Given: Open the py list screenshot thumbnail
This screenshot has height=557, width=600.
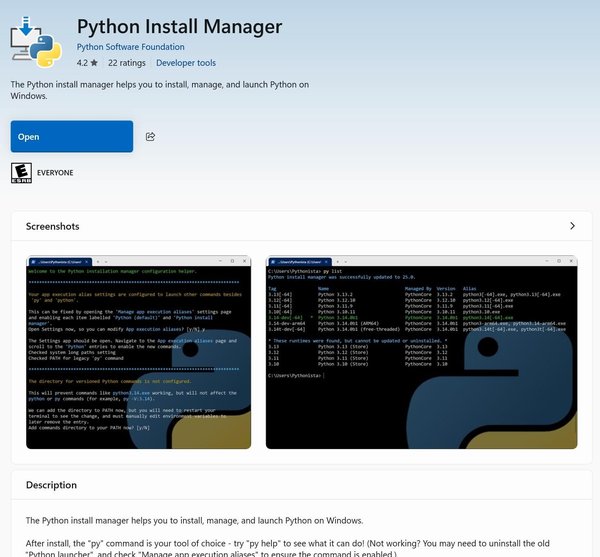Looking at the screenshot, I should click(x=421, y=352).
